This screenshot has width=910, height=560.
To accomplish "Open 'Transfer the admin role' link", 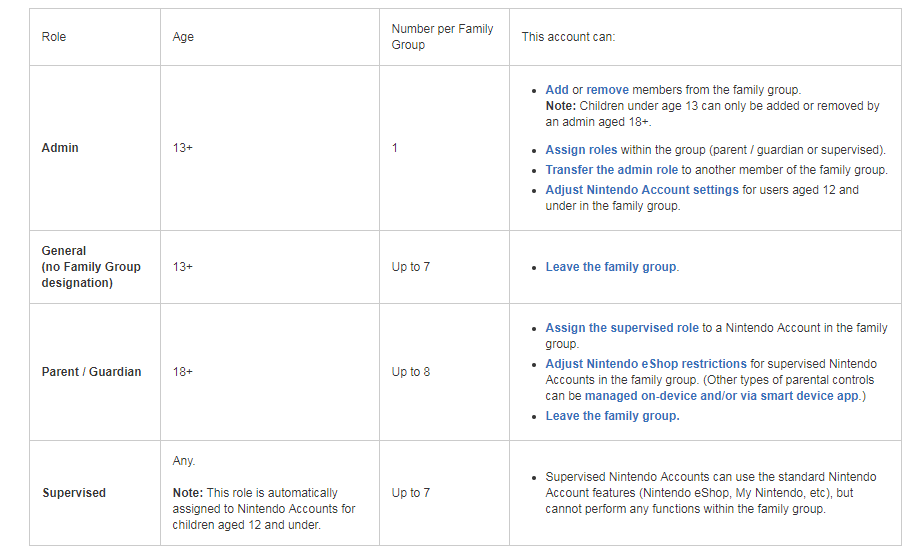I will pos(611,170).
